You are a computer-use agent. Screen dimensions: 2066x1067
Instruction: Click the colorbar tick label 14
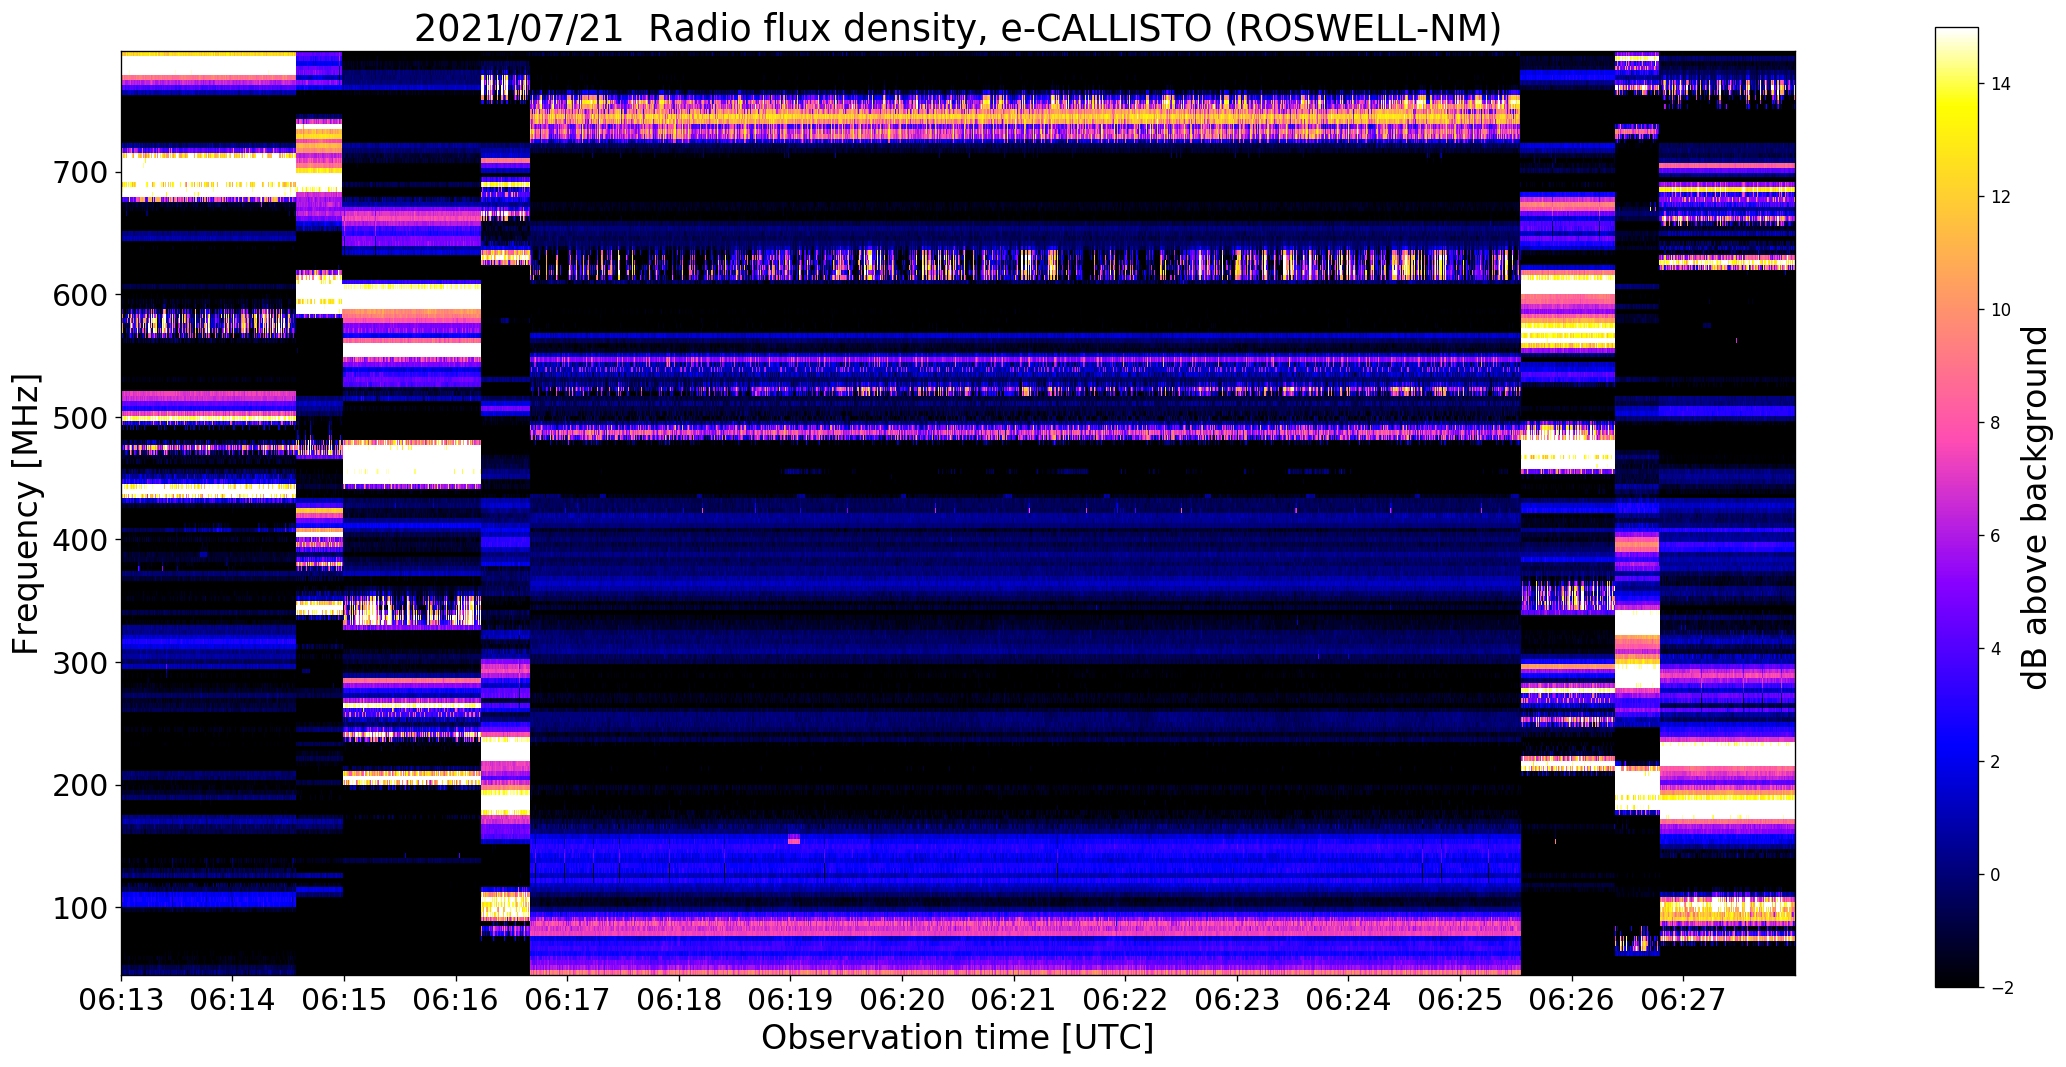click(x=2000, y=84)
